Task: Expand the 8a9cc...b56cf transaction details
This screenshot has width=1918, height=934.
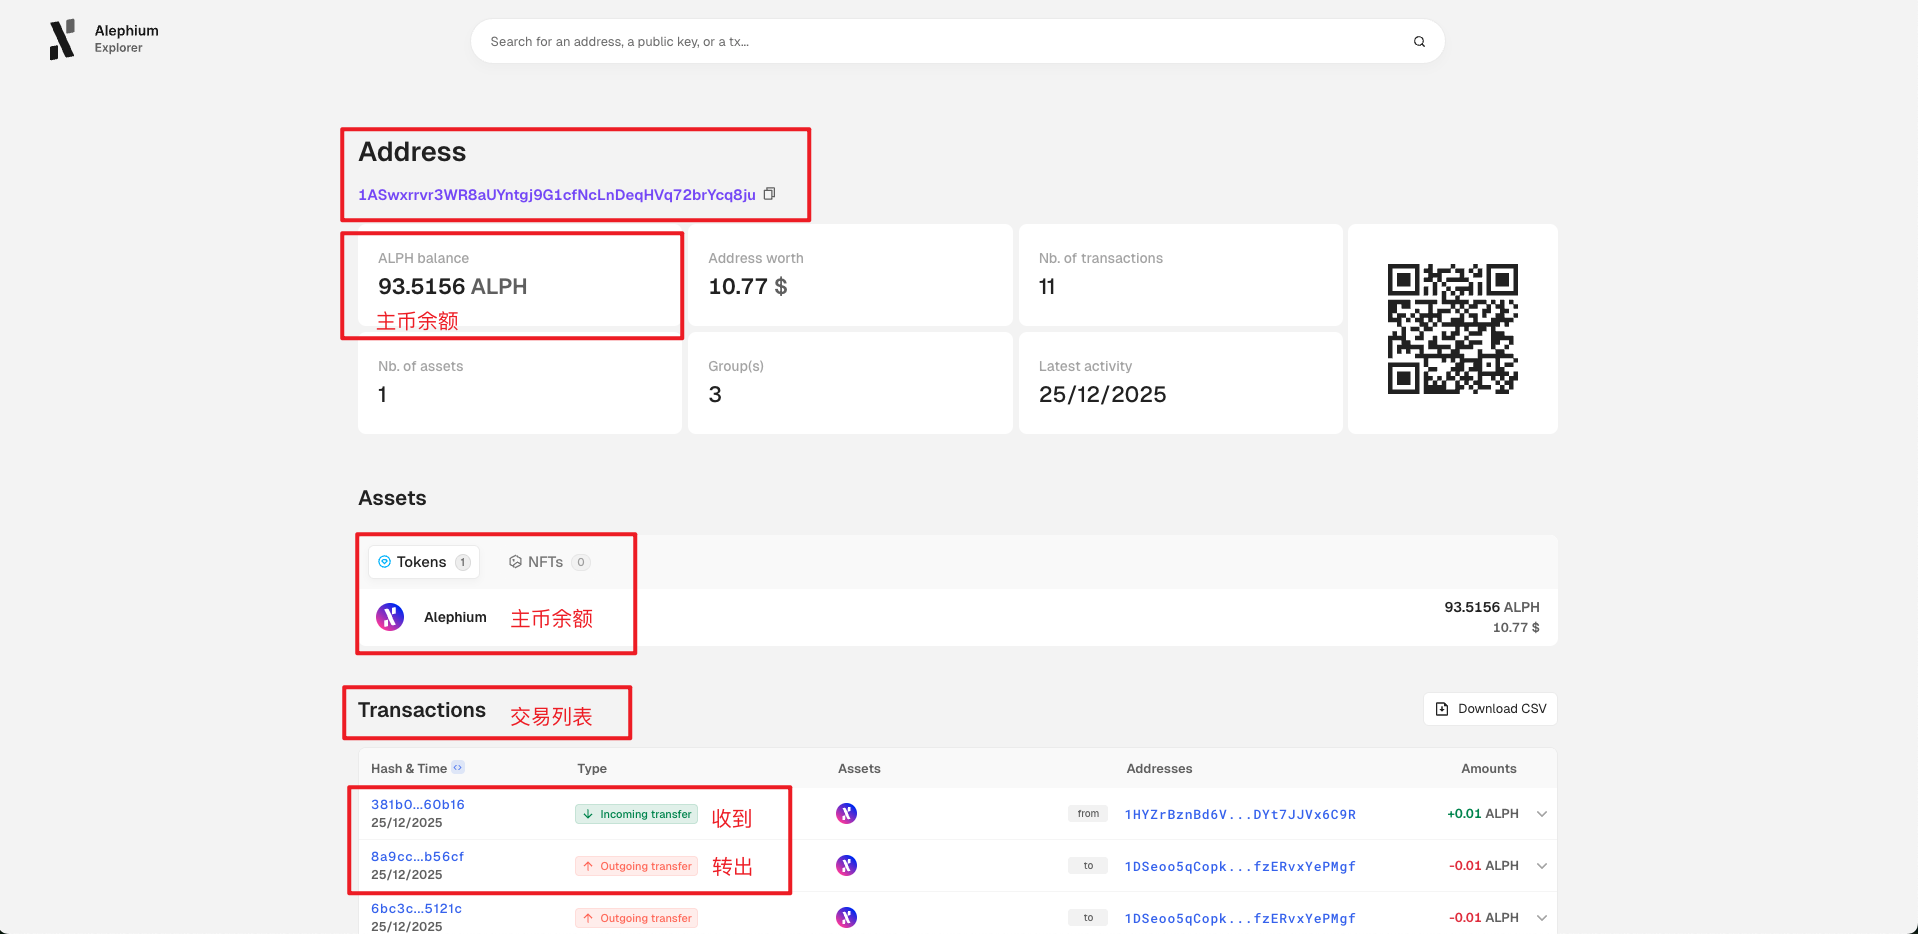Action: coord(1541,866)
